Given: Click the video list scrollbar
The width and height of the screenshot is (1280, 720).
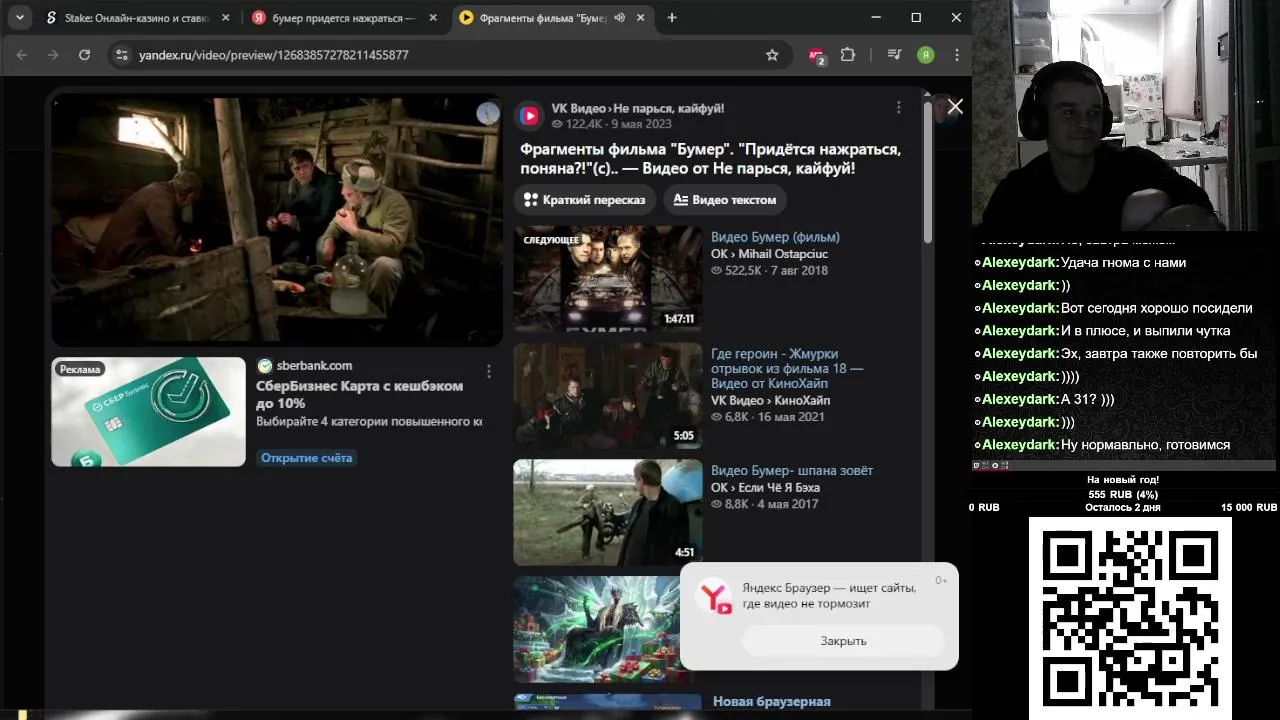Looking at the screenshot, I should tap(928, 170).
